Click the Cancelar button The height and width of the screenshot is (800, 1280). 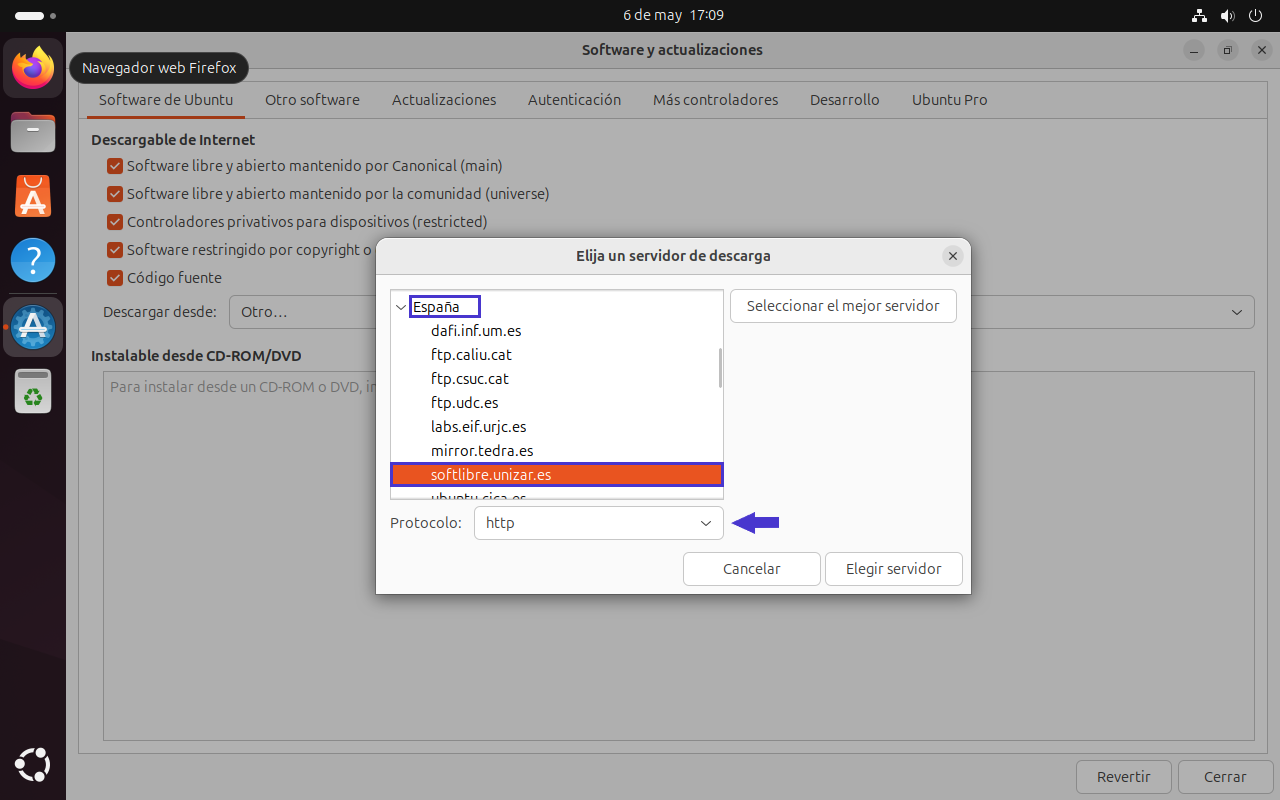pos(752,569)
